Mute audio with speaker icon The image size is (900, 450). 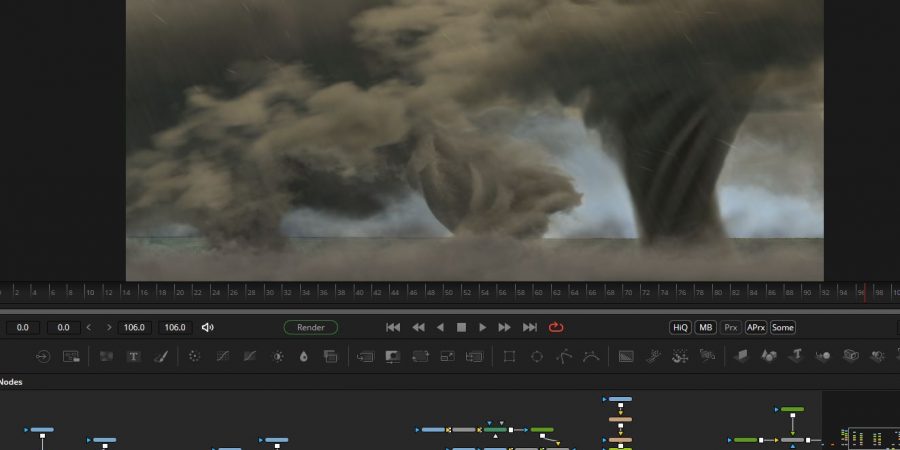pos(208,327)
